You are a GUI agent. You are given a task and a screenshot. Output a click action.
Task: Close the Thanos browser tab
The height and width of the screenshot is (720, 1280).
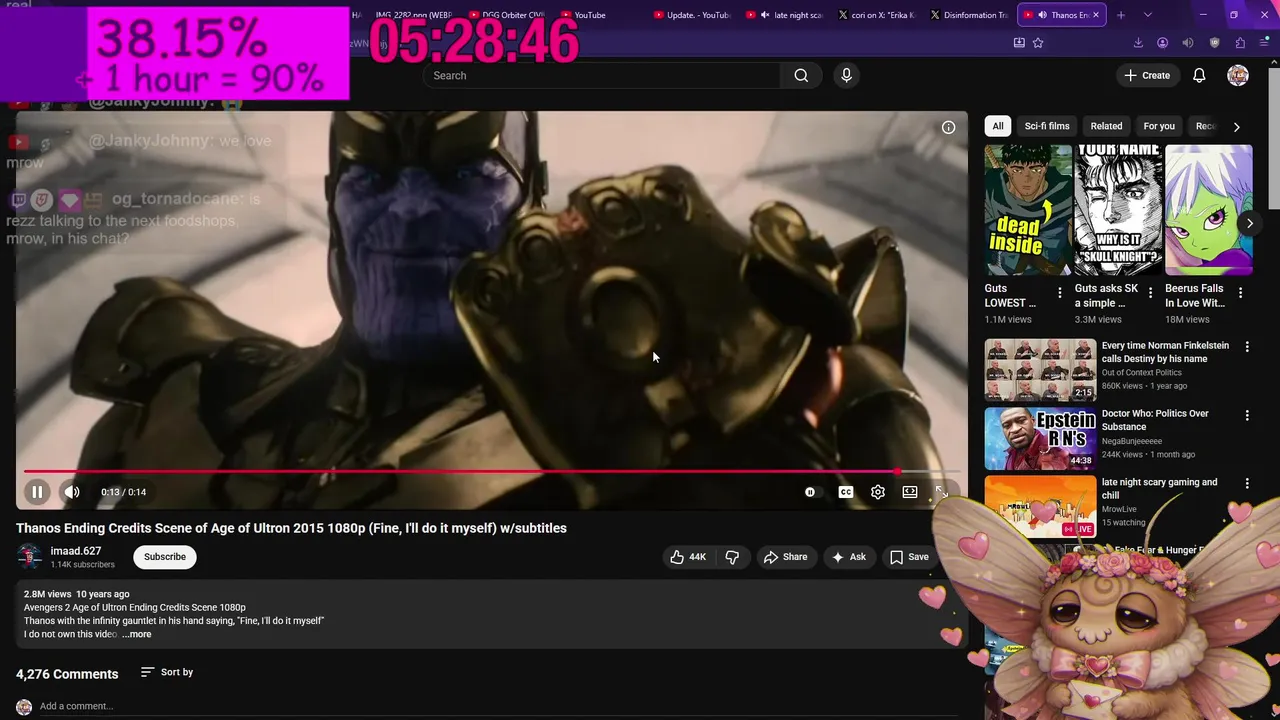click(1095, 15)
